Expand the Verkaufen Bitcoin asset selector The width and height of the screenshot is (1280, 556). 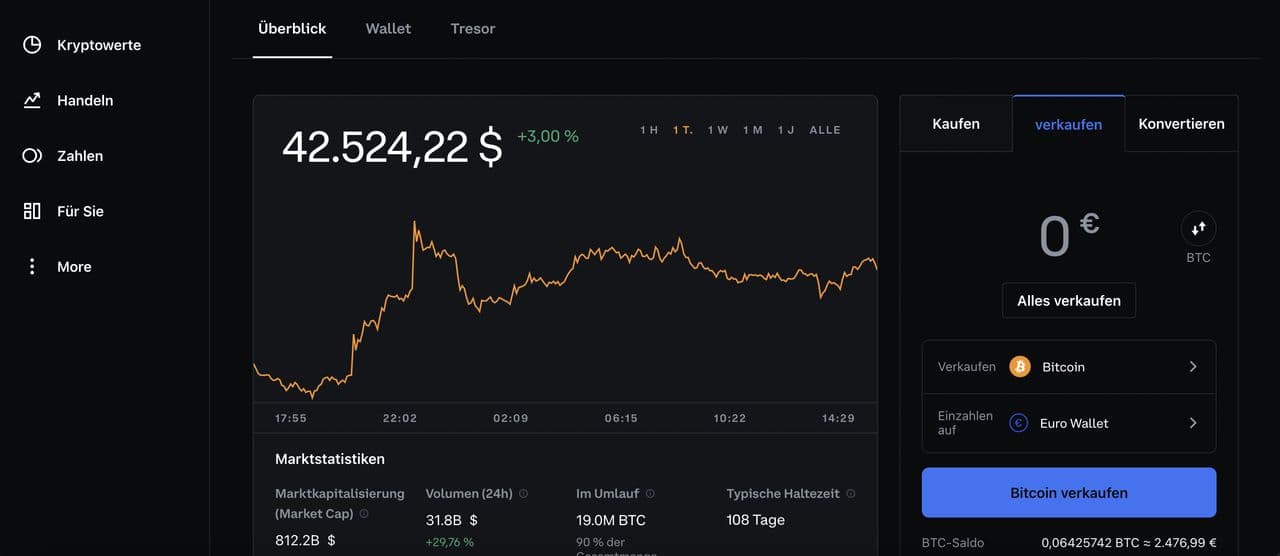(1192, 367)
